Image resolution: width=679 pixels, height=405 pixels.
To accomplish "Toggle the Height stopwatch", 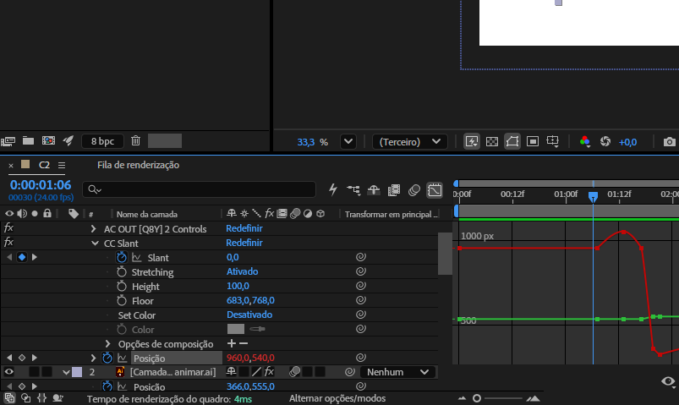I will tap(121, 286).
